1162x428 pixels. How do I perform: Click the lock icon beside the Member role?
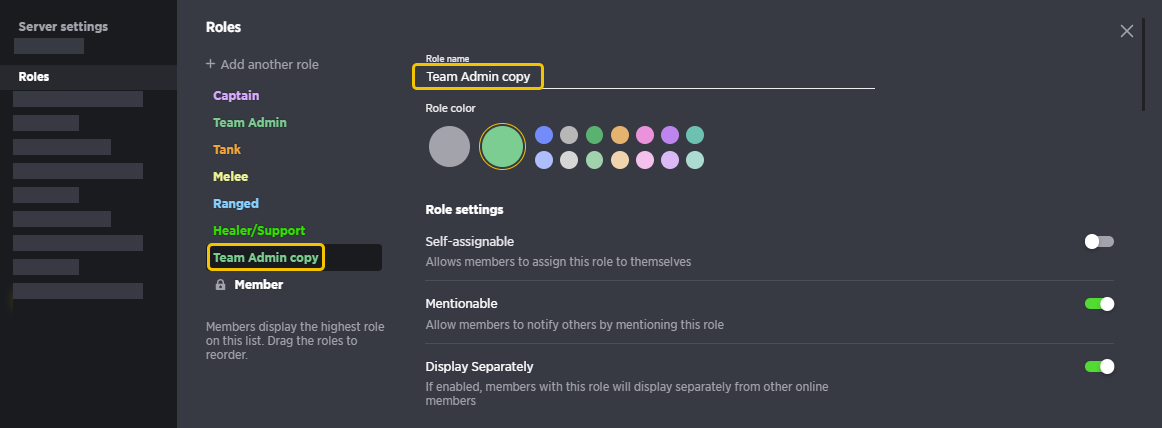[220, 284]
